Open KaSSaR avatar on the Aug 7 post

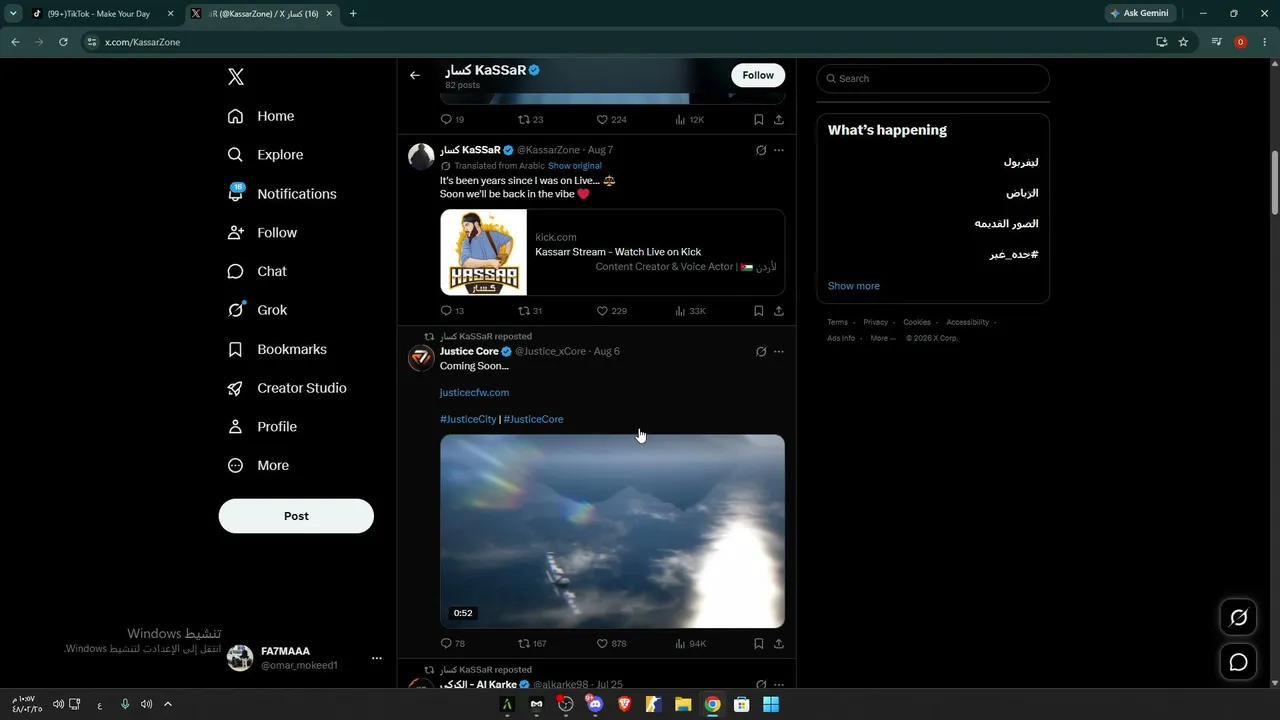pos(421,156)
